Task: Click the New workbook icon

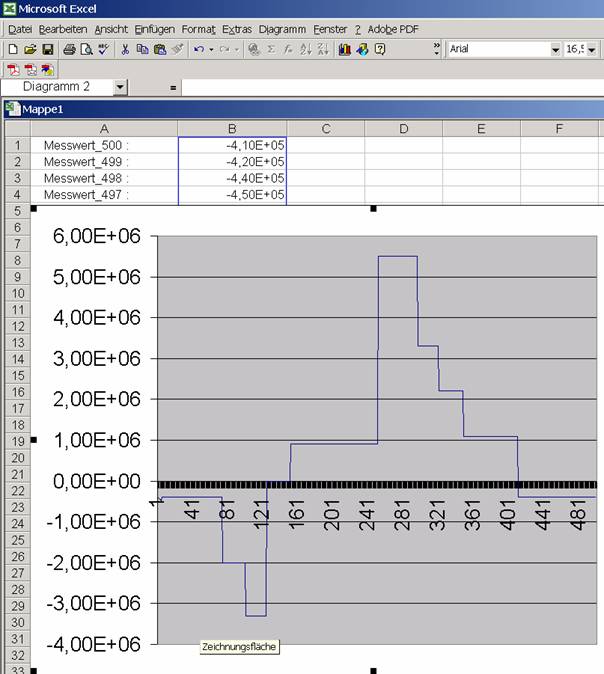Action: pyautogui.click(x=13, y=49)
